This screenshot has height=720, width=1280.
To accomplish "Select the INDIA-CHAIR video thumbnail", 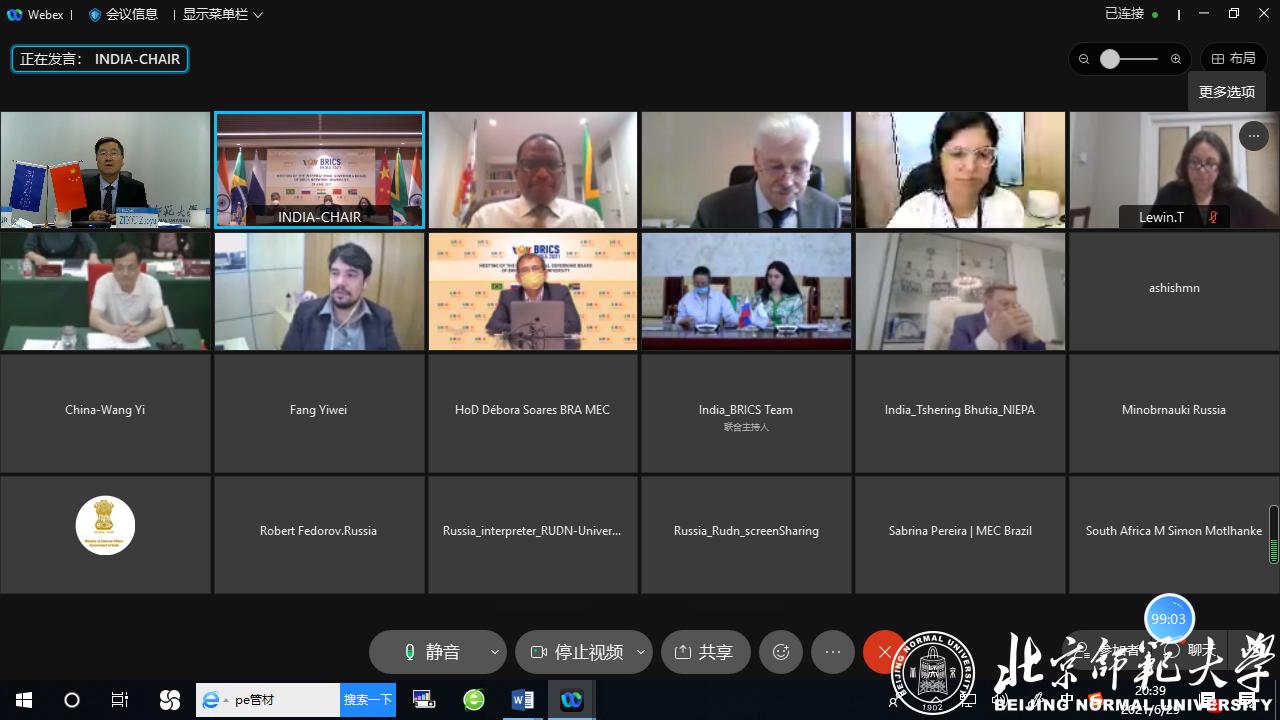I will [x=319, y=169].
